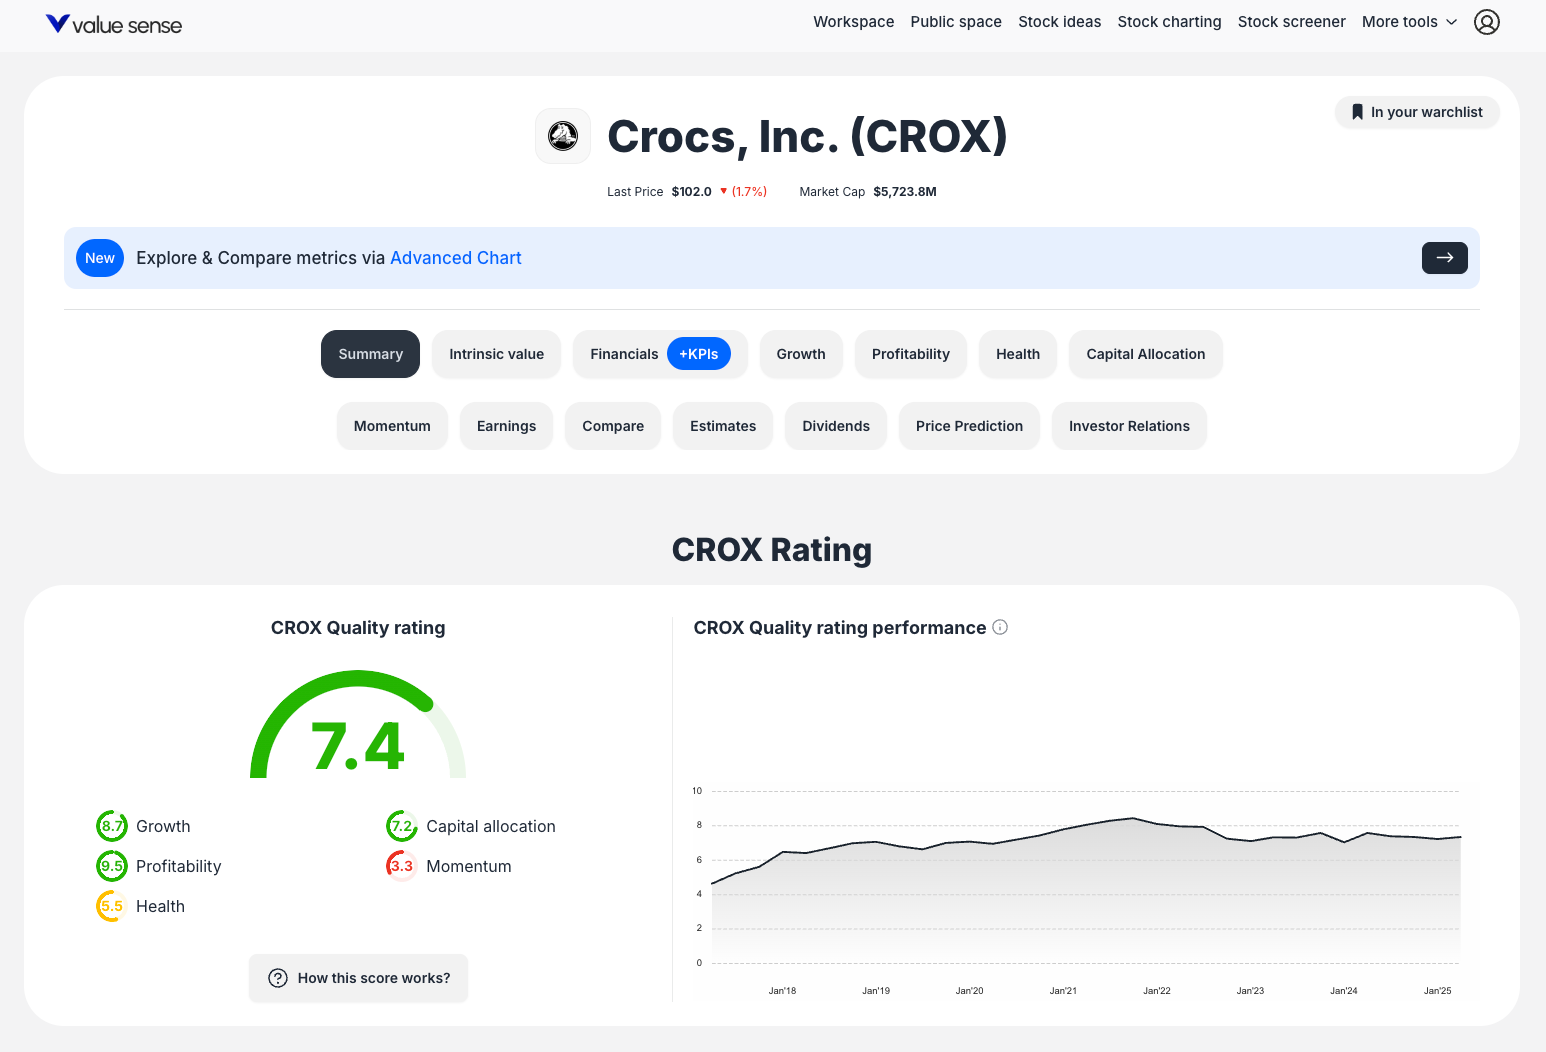1546x1052 pixels.
Task: Click the Last Price $102.0 value
Action: click(x=691, y=191)
